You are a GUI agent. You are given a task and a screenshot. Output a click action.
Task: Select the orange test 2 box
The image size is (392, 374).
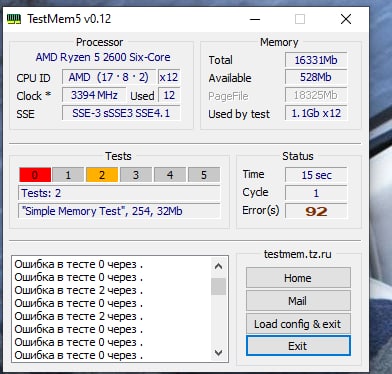[x=102, y=175]
